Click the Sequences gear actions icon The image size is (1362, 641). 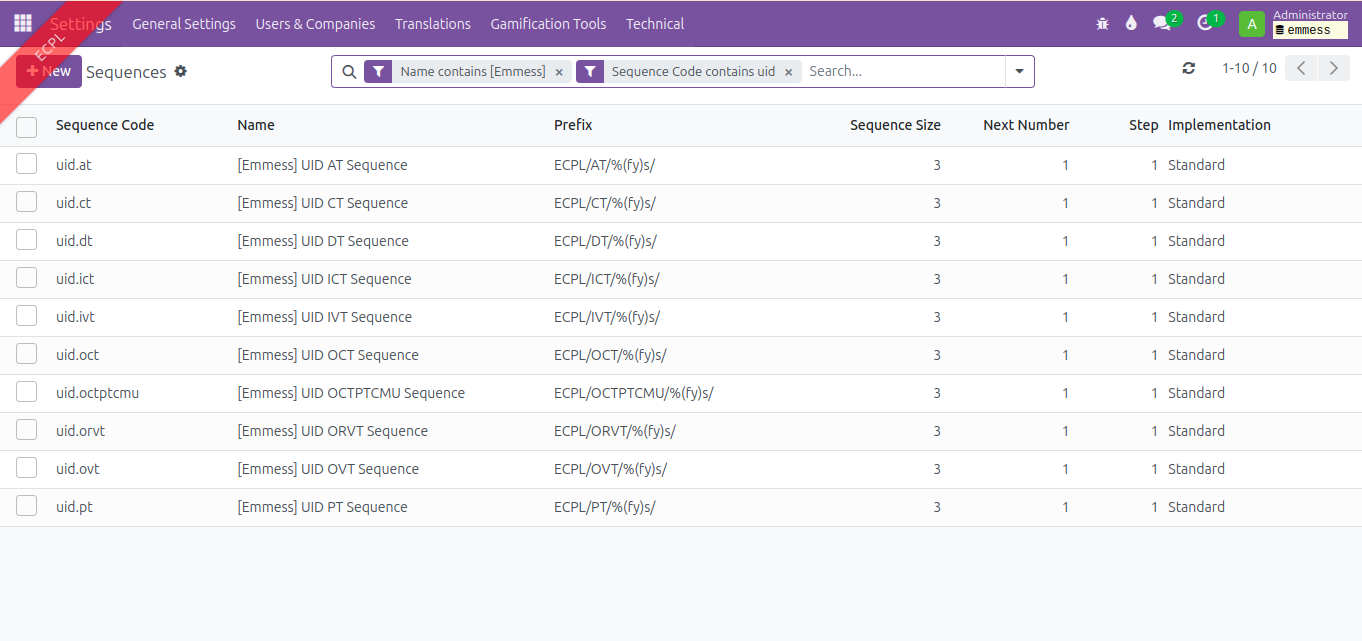[181, 71]
